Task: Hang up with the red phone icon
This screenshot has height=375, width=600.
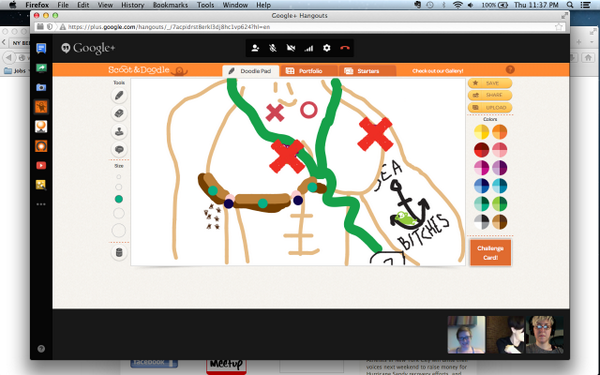Action: tap(345, 48)
